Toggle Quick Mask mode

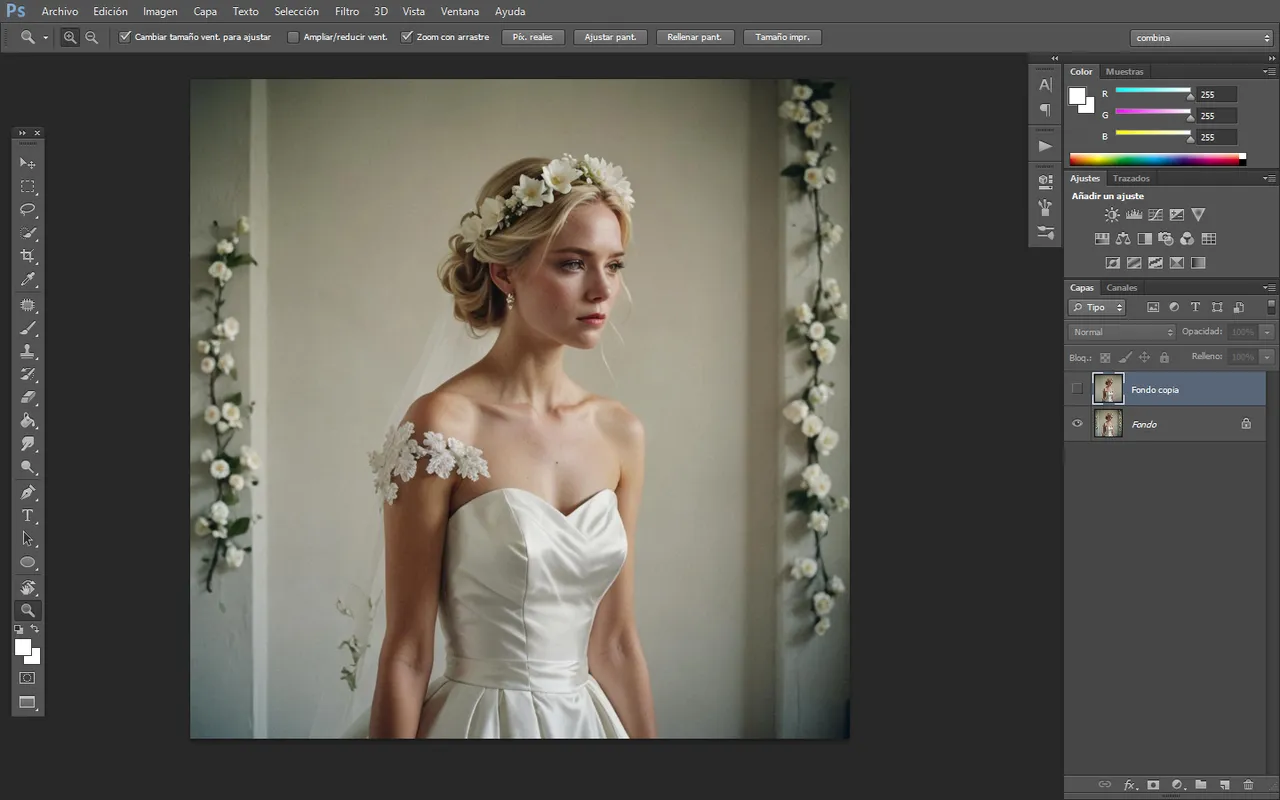point(28,678)
